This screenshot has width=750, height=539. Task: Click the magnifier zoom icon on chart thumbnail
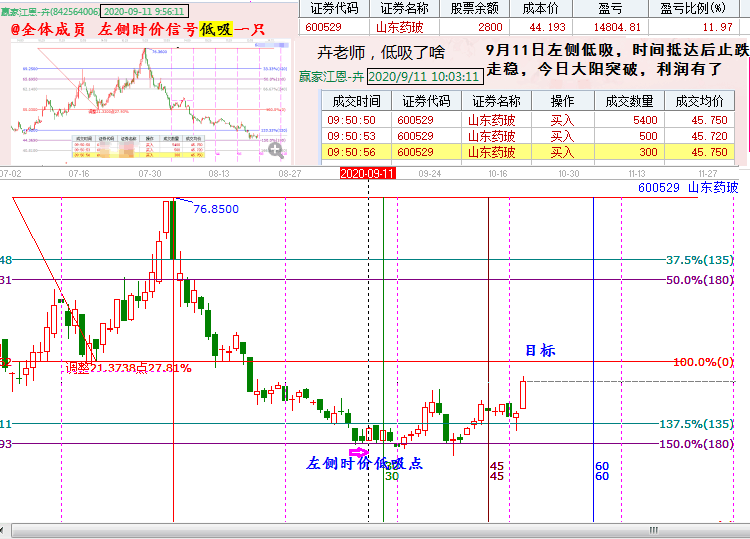(275, 150)
